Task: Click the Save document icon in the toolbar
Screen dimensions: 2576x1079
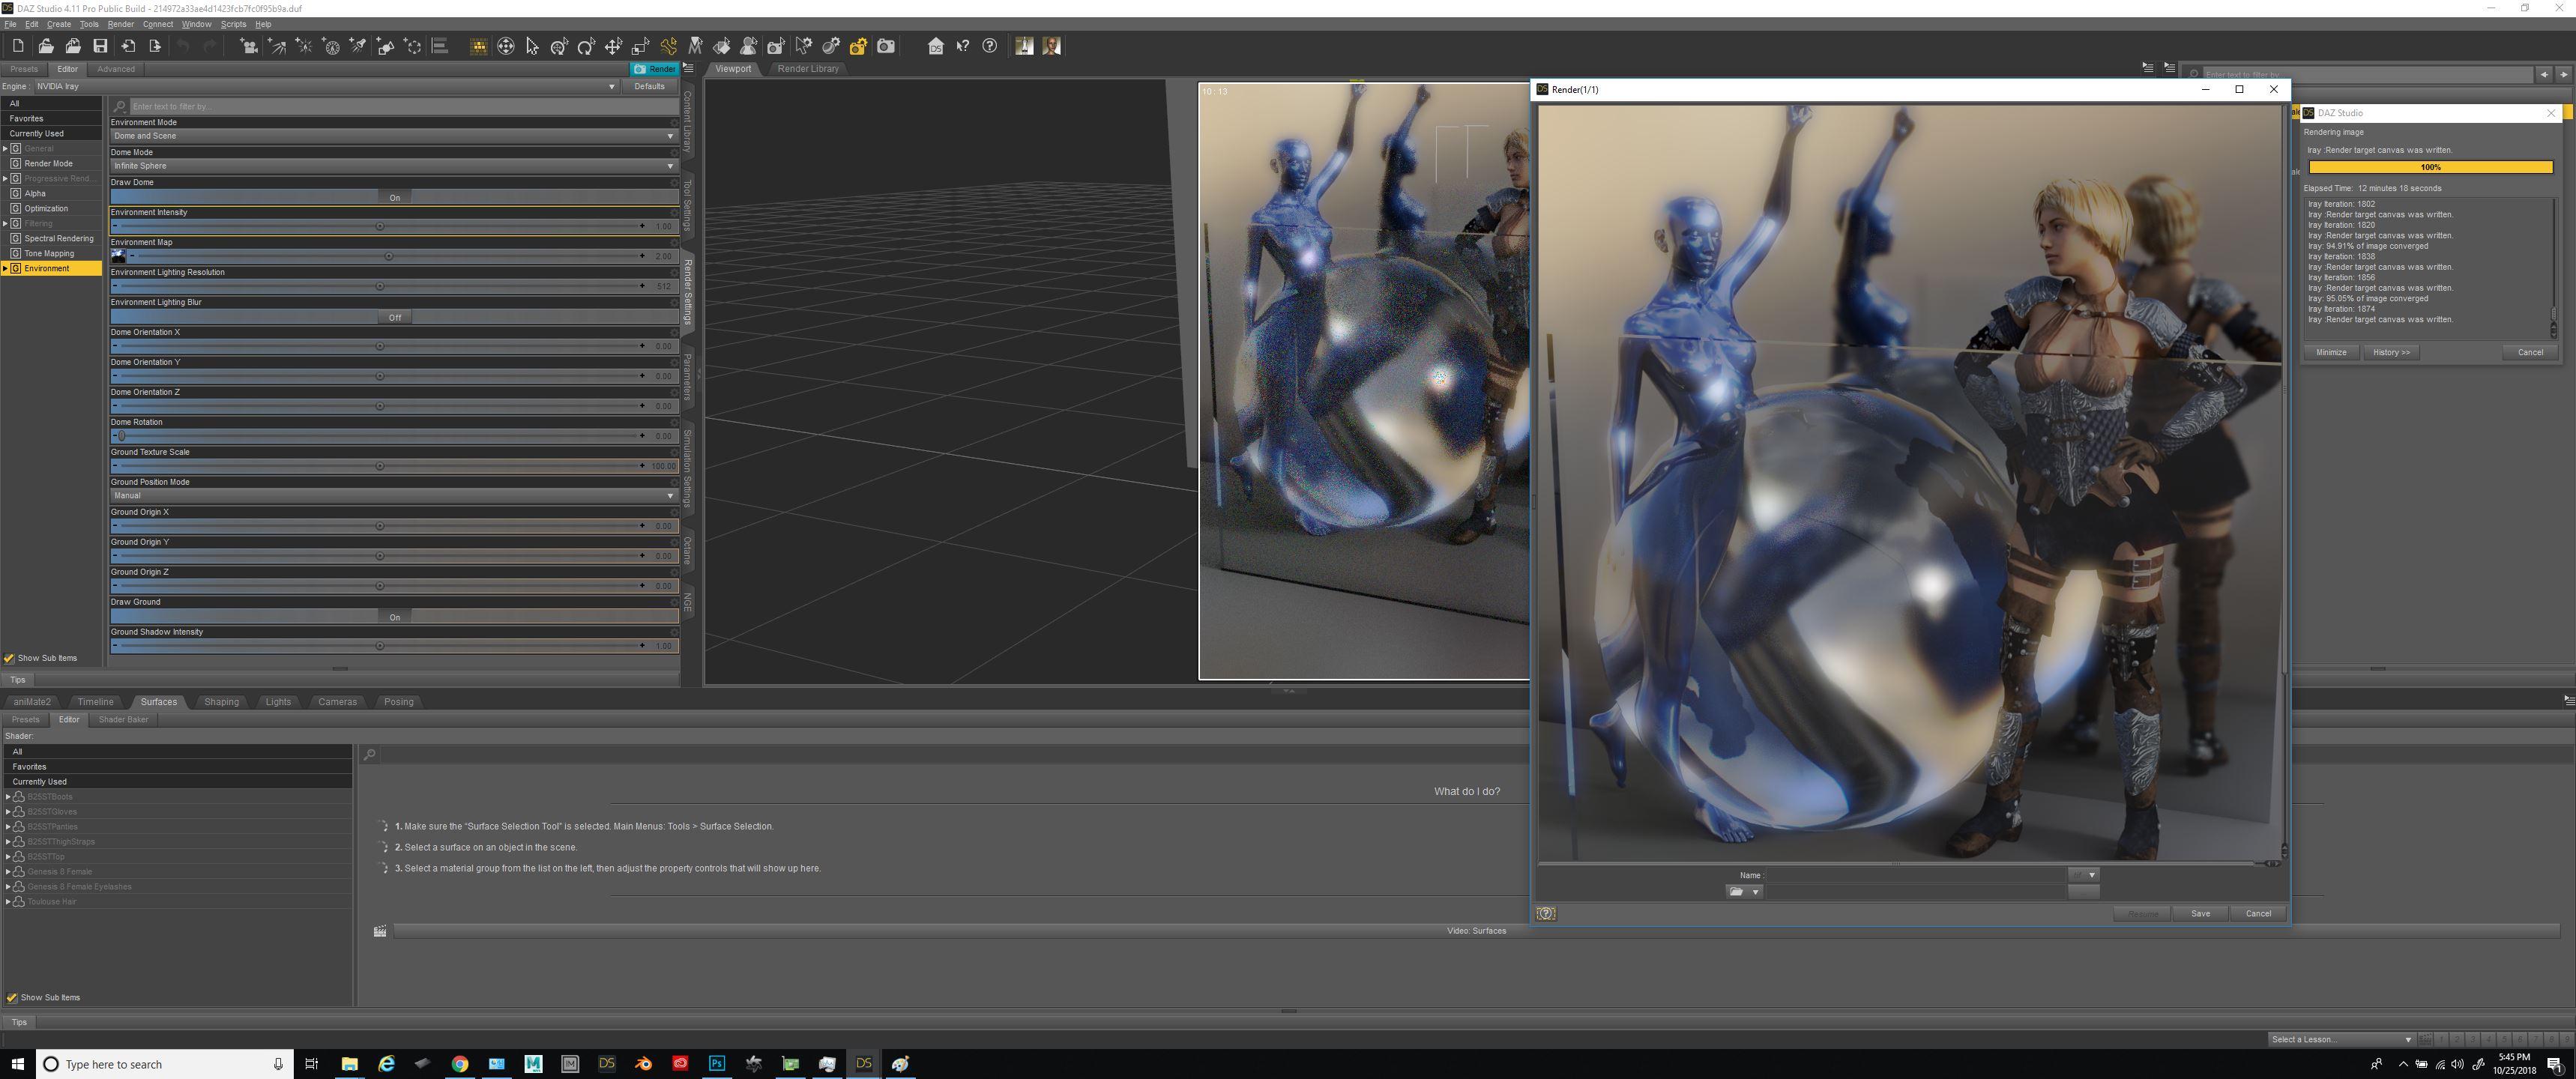Action: (x=99, y=46)
